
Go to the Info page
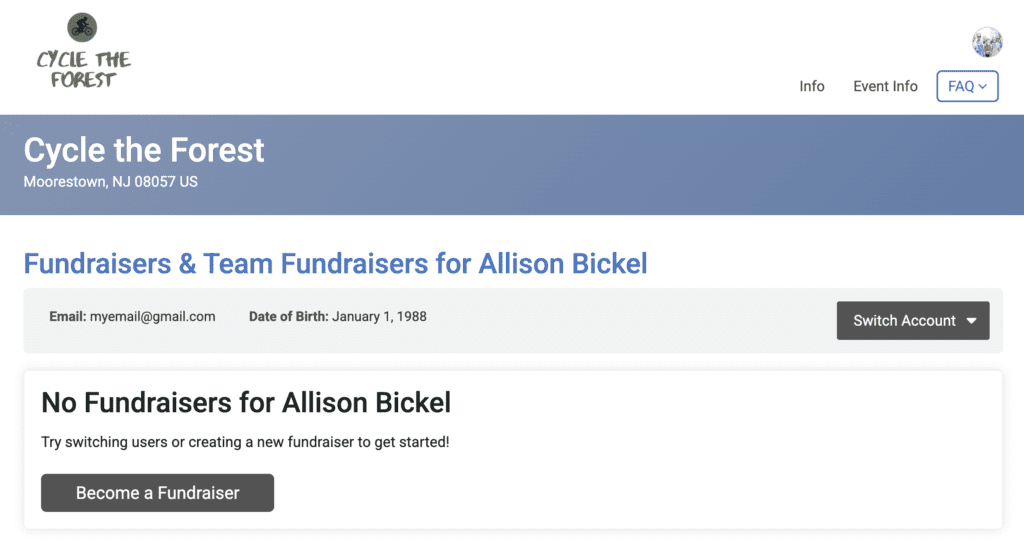(812, 86)
